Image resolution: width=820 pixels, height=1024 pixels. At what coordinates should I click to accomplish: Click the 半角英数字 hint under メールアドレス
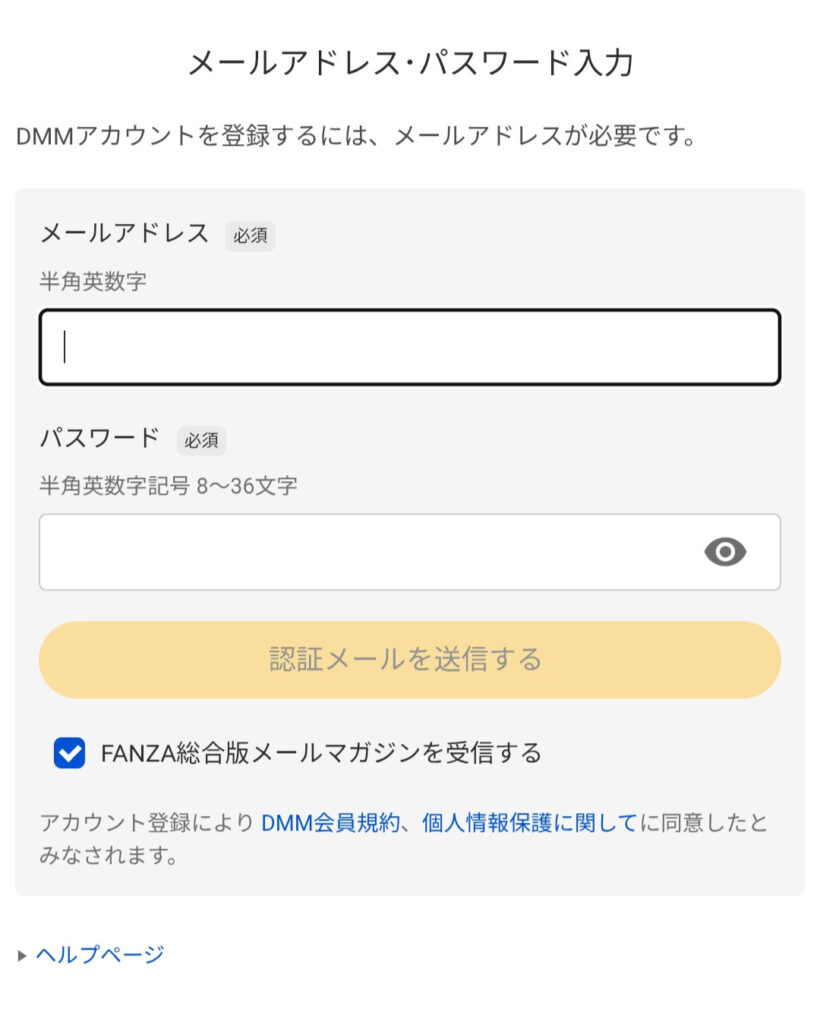tap(93, 281)
